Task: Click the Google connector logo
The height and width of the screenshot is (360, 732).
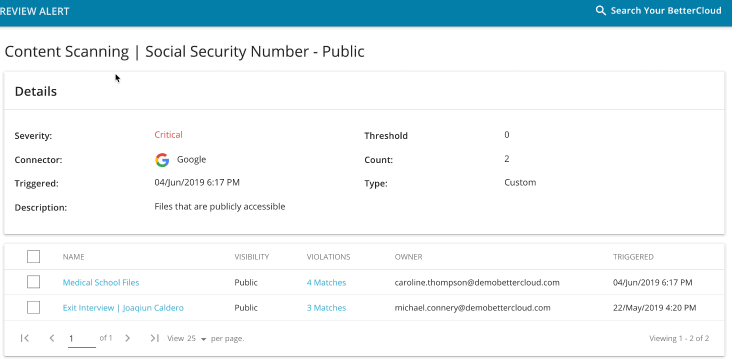Action: (162, 160)
